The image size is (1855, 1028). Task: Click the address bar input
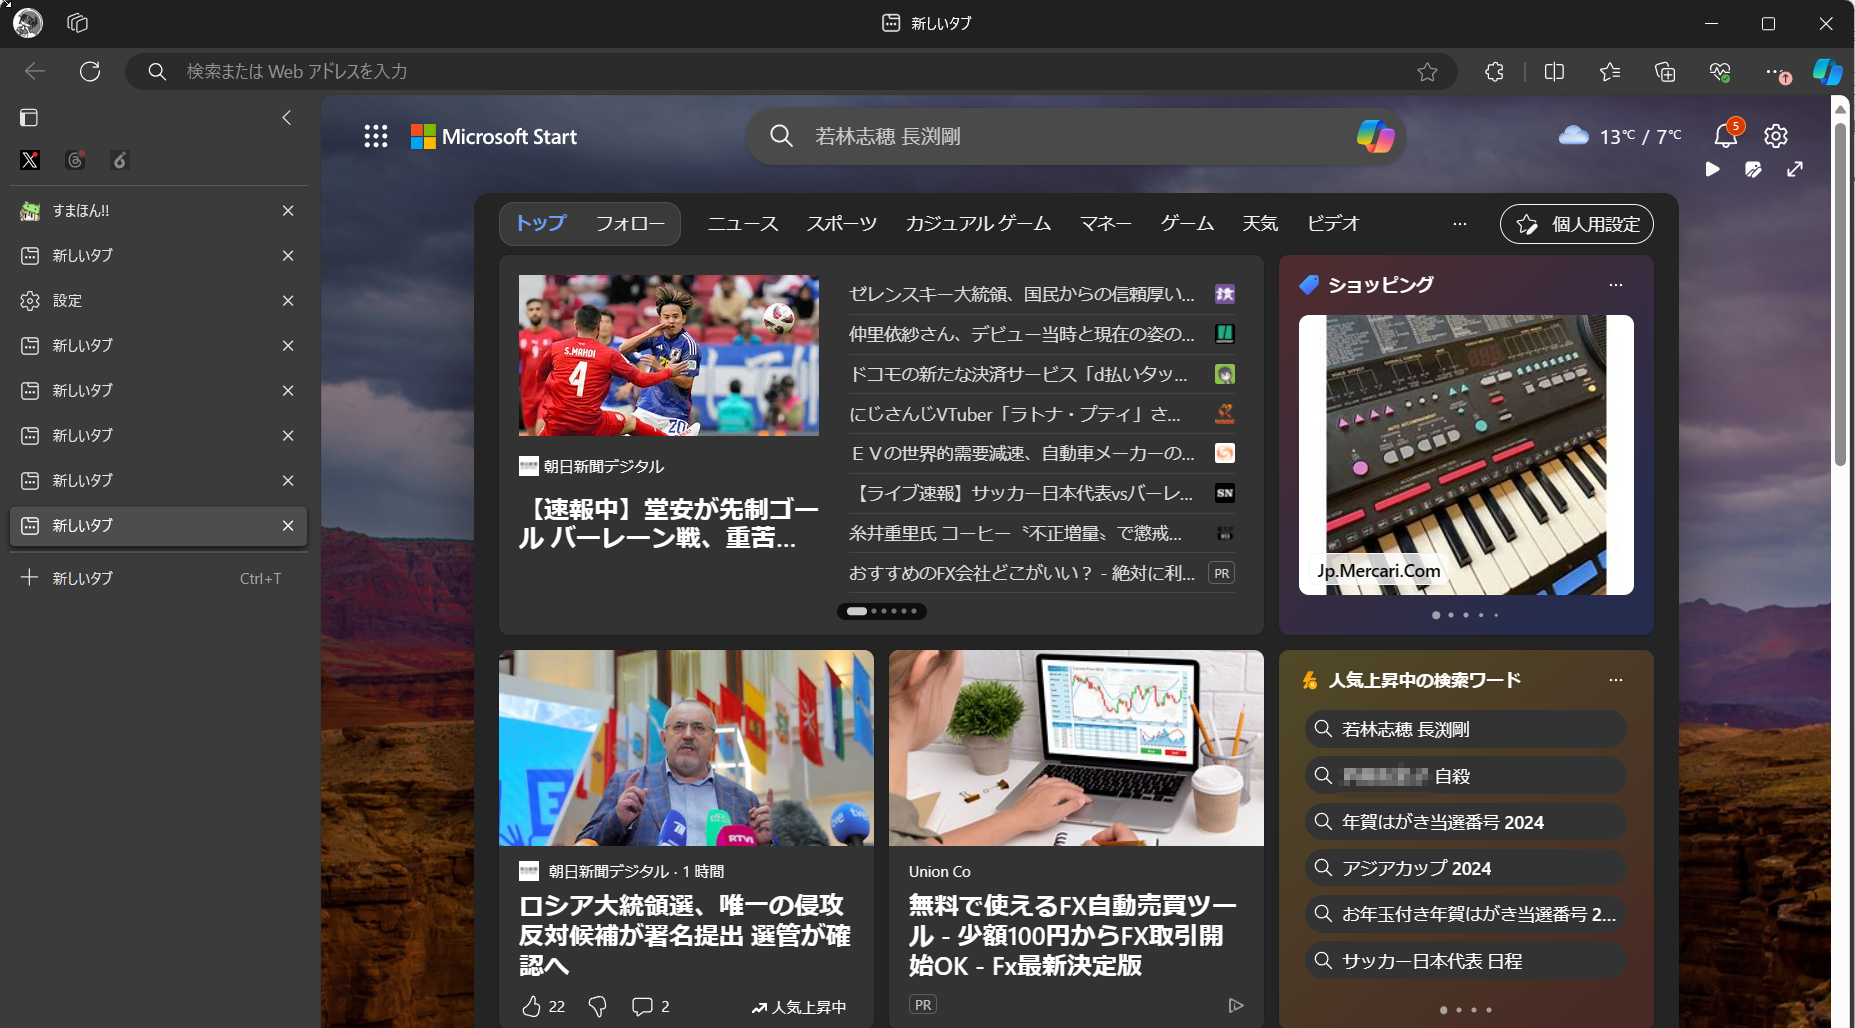790,71
